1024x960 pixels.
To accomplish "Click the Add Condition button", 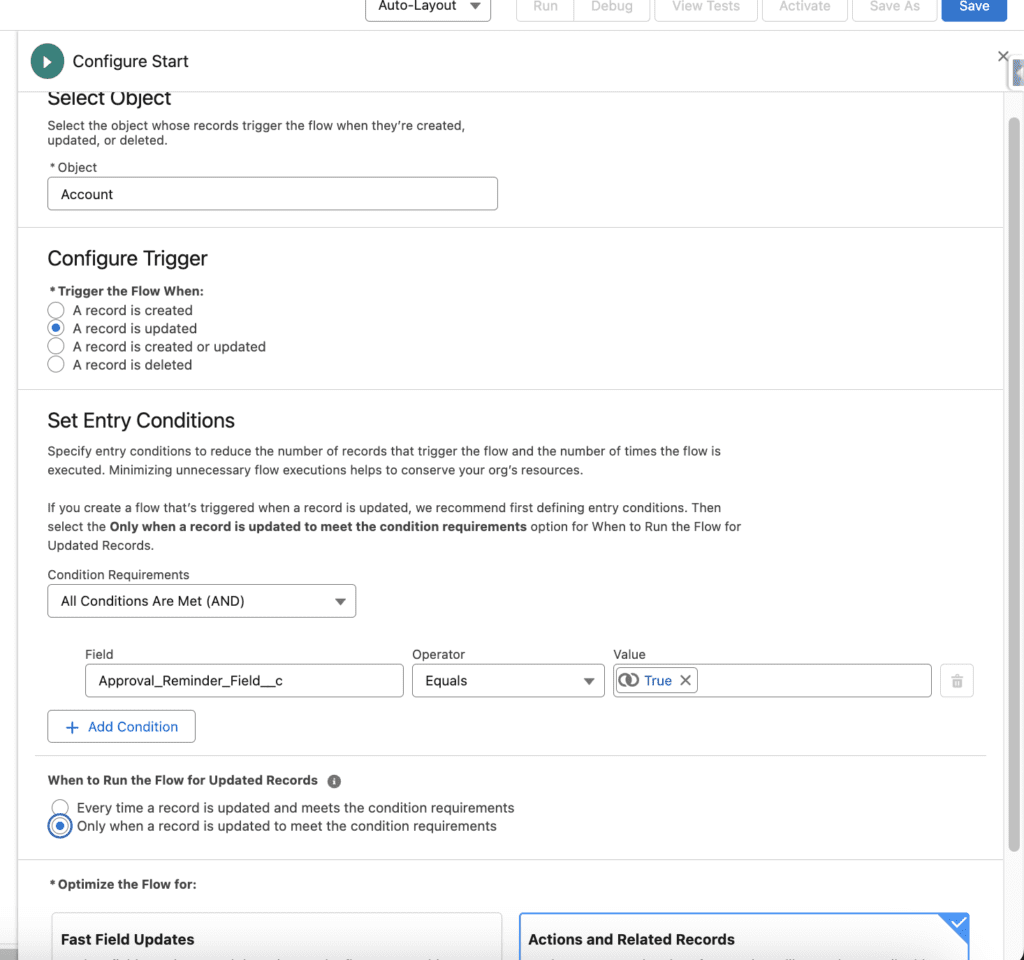I will pos(121,726).
